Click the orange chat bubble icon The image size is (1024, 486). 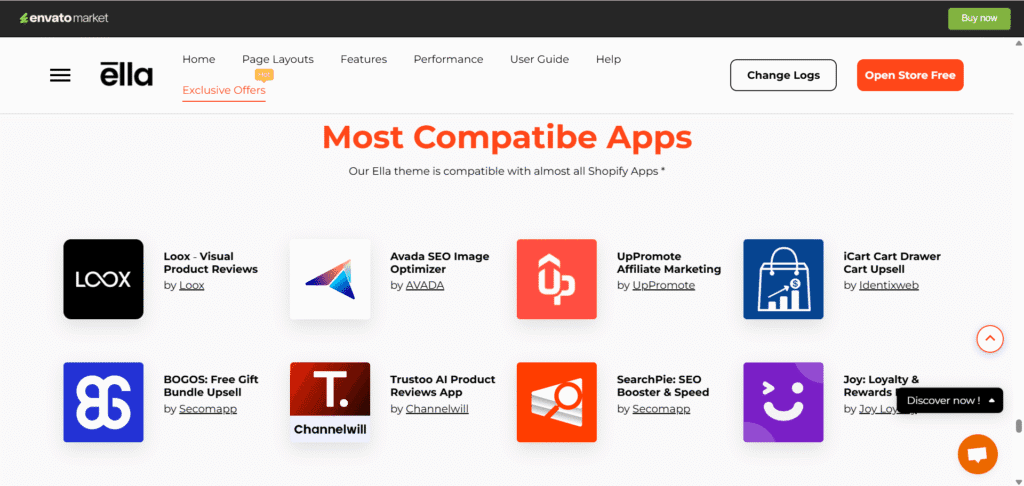coord(978,454)
